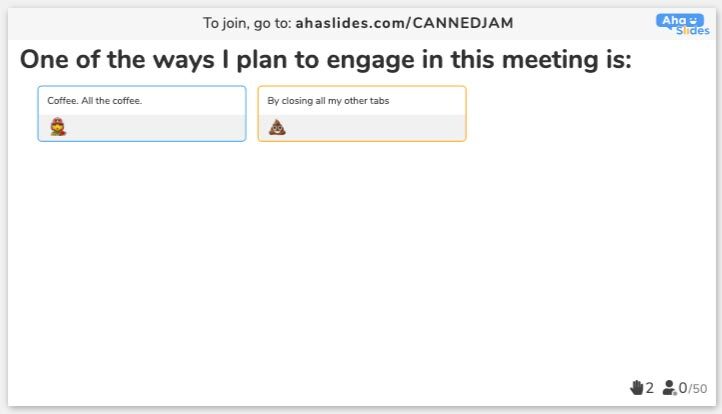Click the 'To join, go to:' text

click(247, 23)
